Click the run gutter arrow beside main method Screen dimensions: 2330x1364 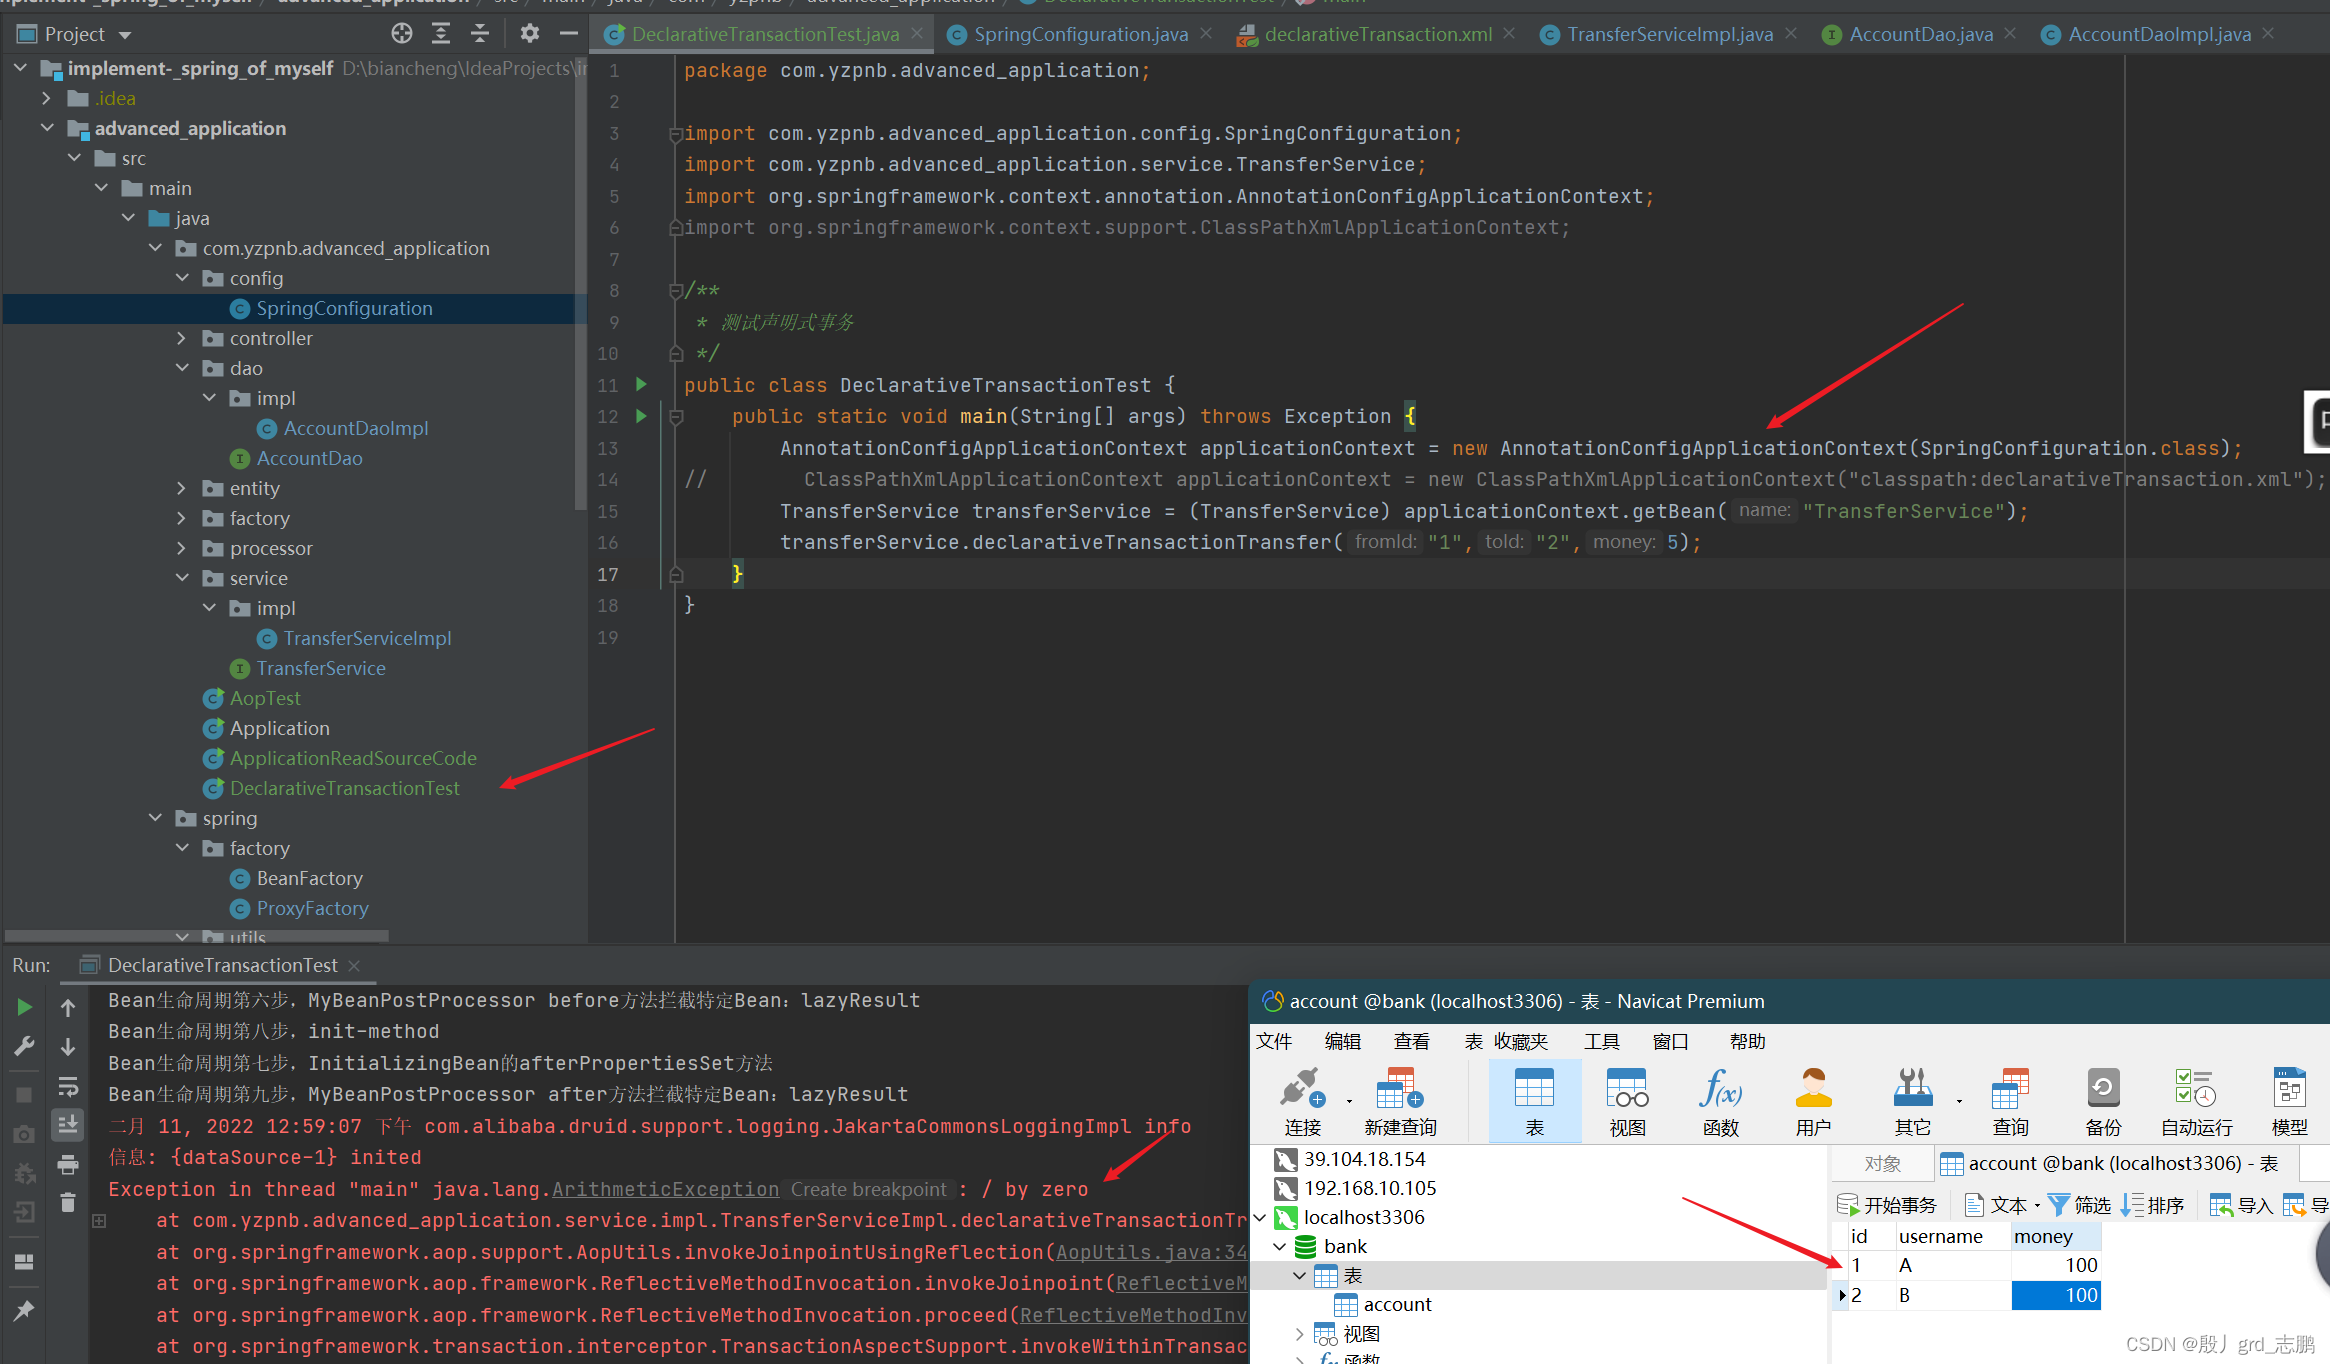tap(641, 416)
